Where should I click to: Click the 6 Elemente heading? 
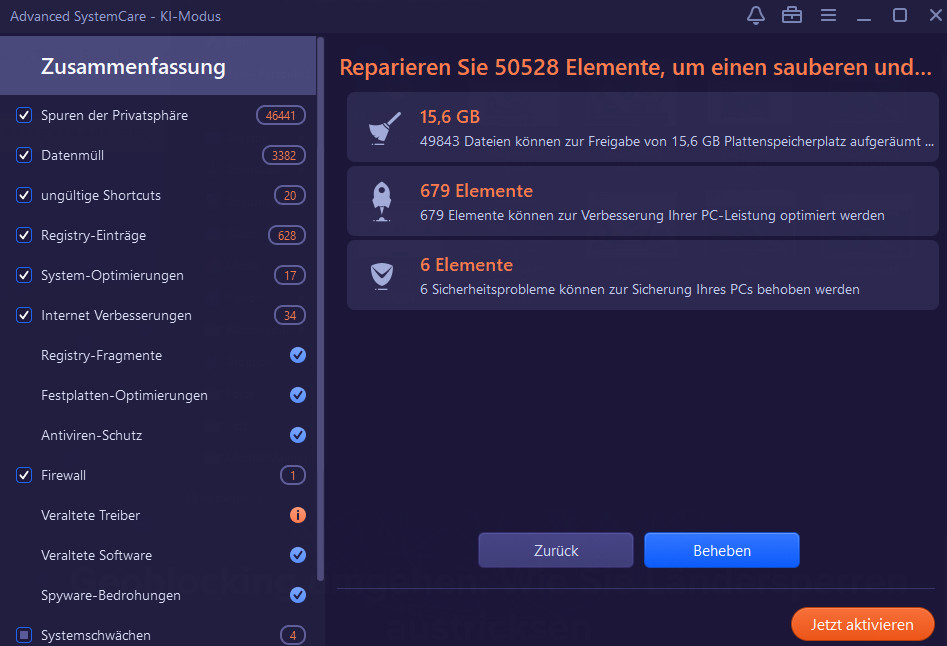(x=466, y=265)
